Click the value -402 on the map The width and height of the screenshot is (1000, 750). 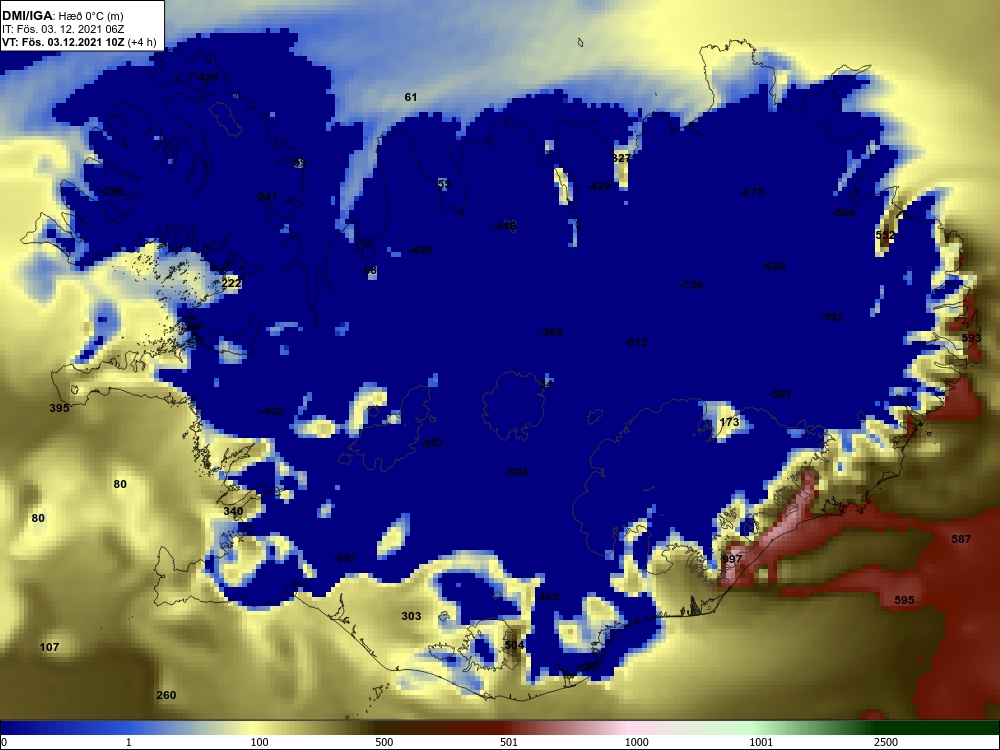coord(272,411)
